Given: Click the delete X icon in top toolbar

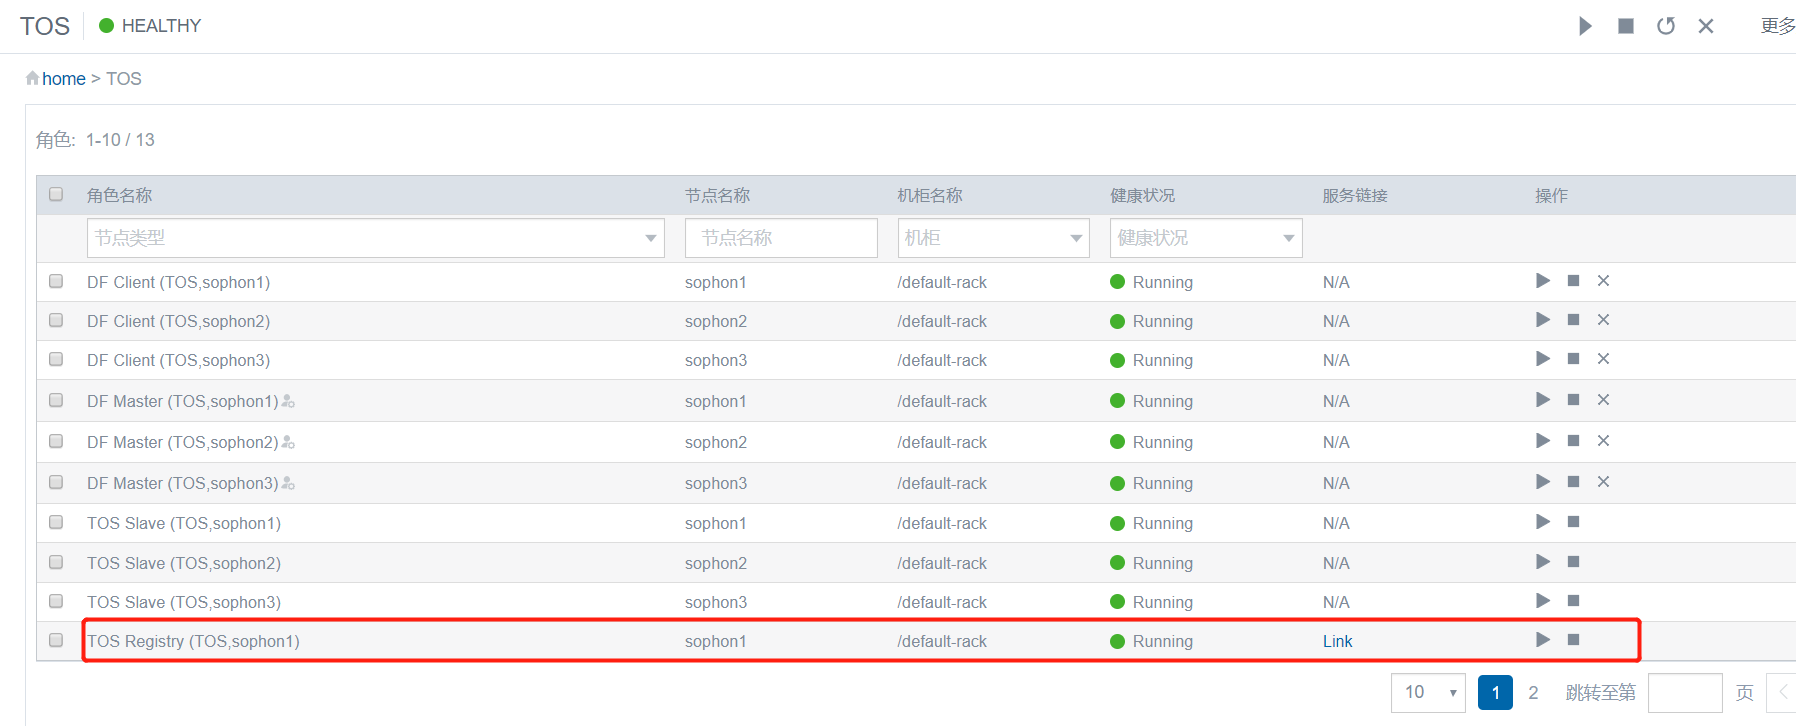Looking at the screenshot, I should coord(1706,26).
